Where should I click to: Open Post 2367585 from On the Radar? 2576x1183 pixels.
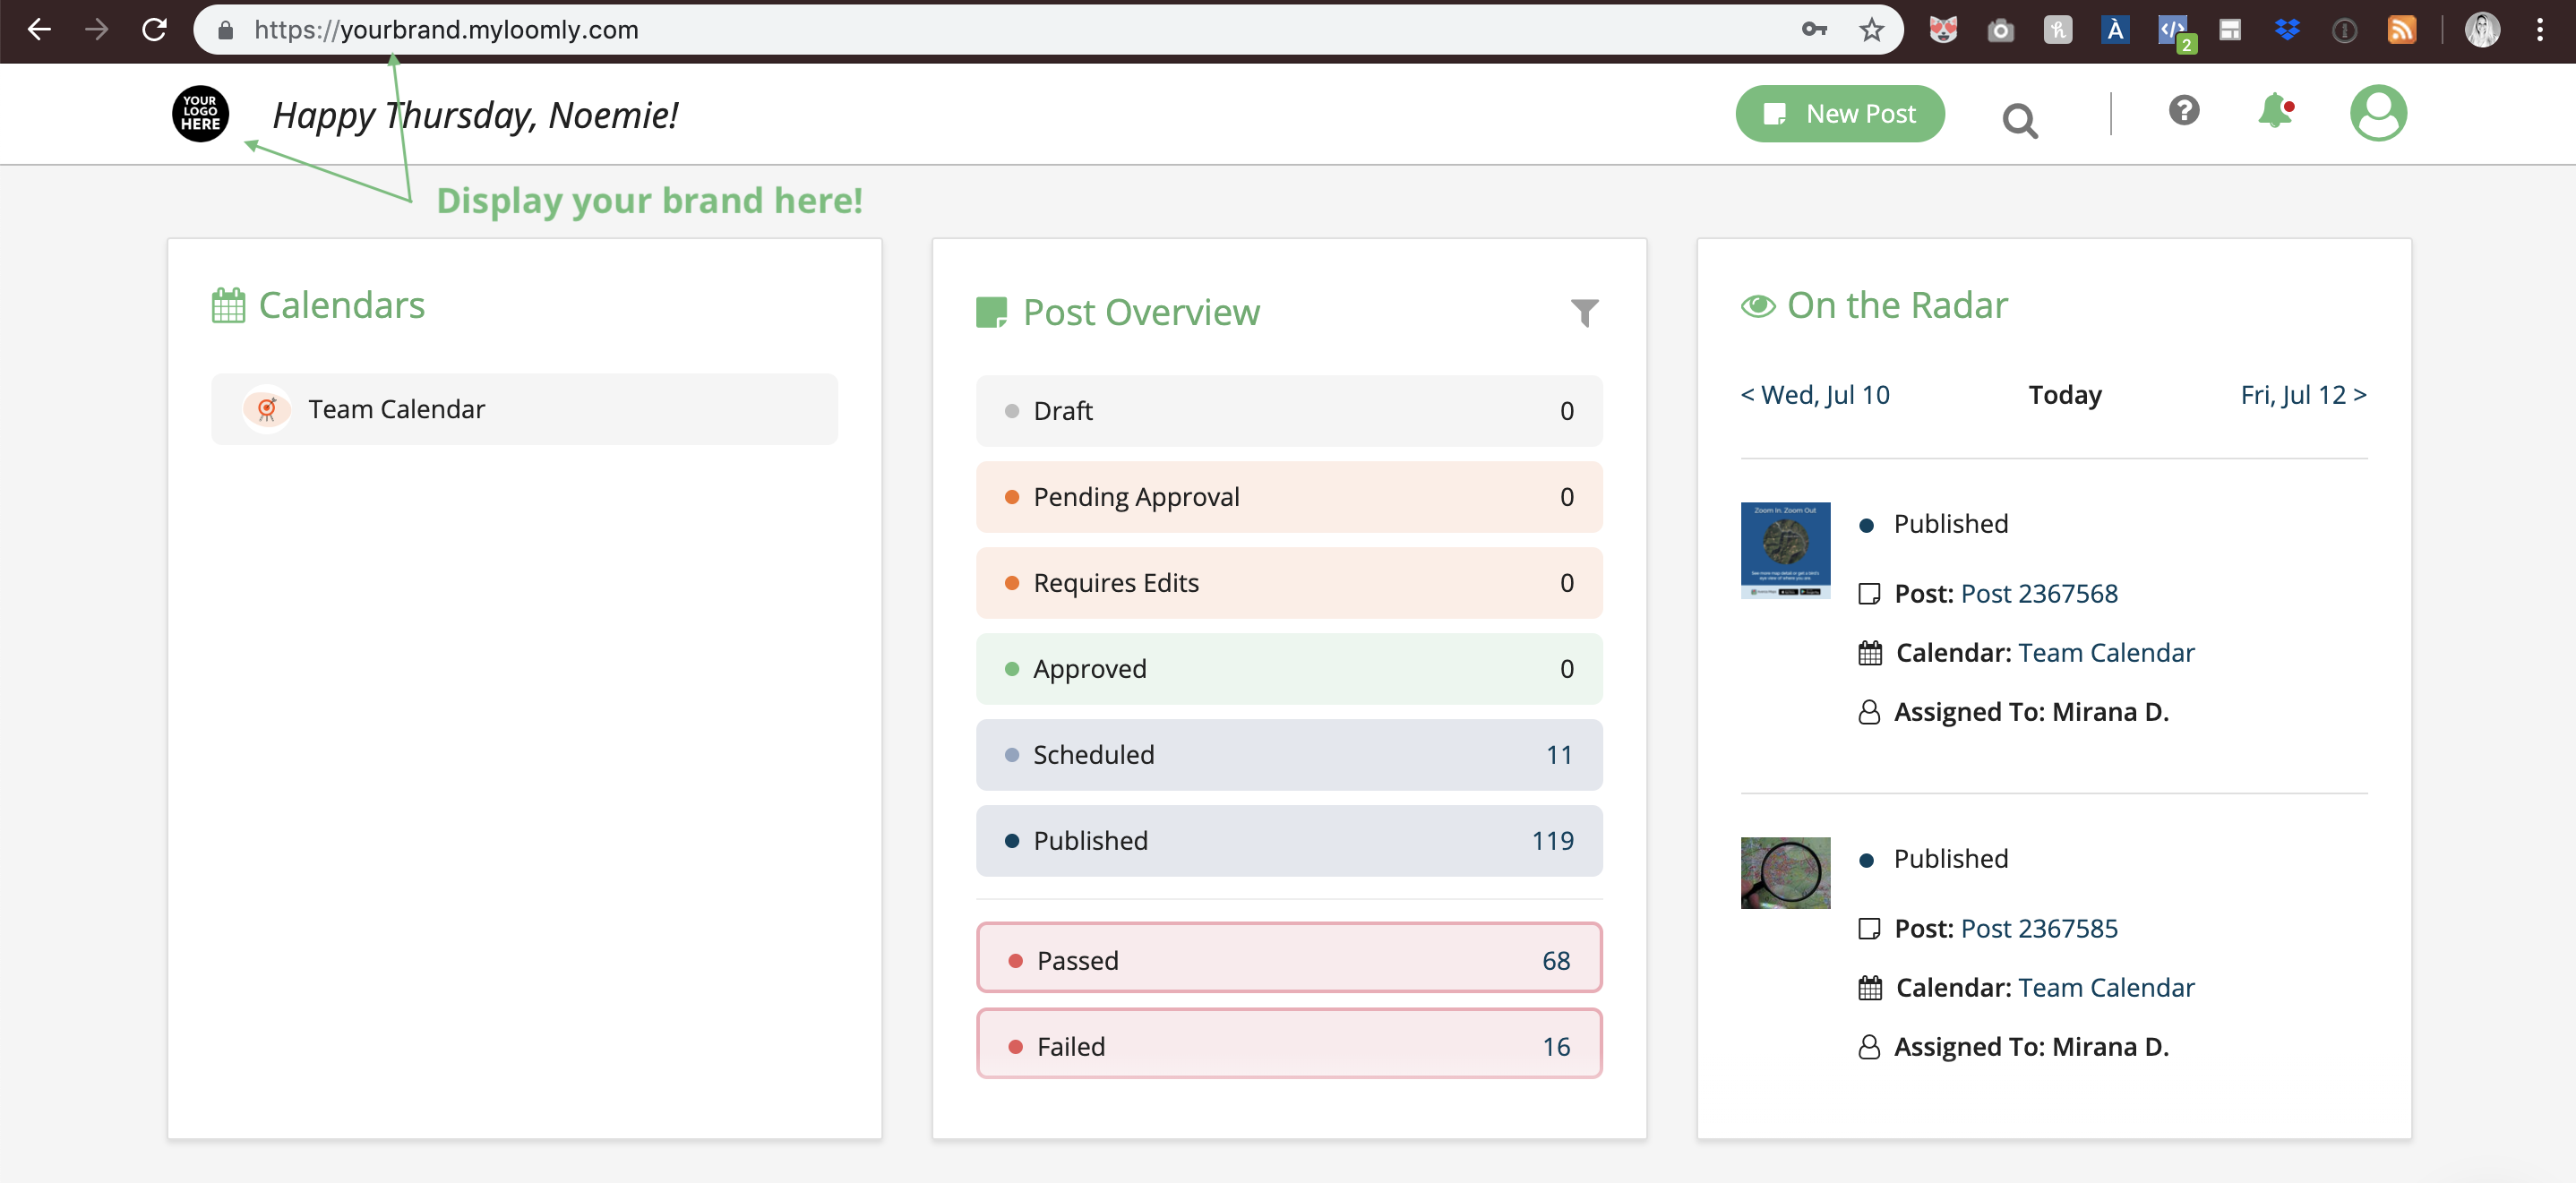(x=2038, y=928)
